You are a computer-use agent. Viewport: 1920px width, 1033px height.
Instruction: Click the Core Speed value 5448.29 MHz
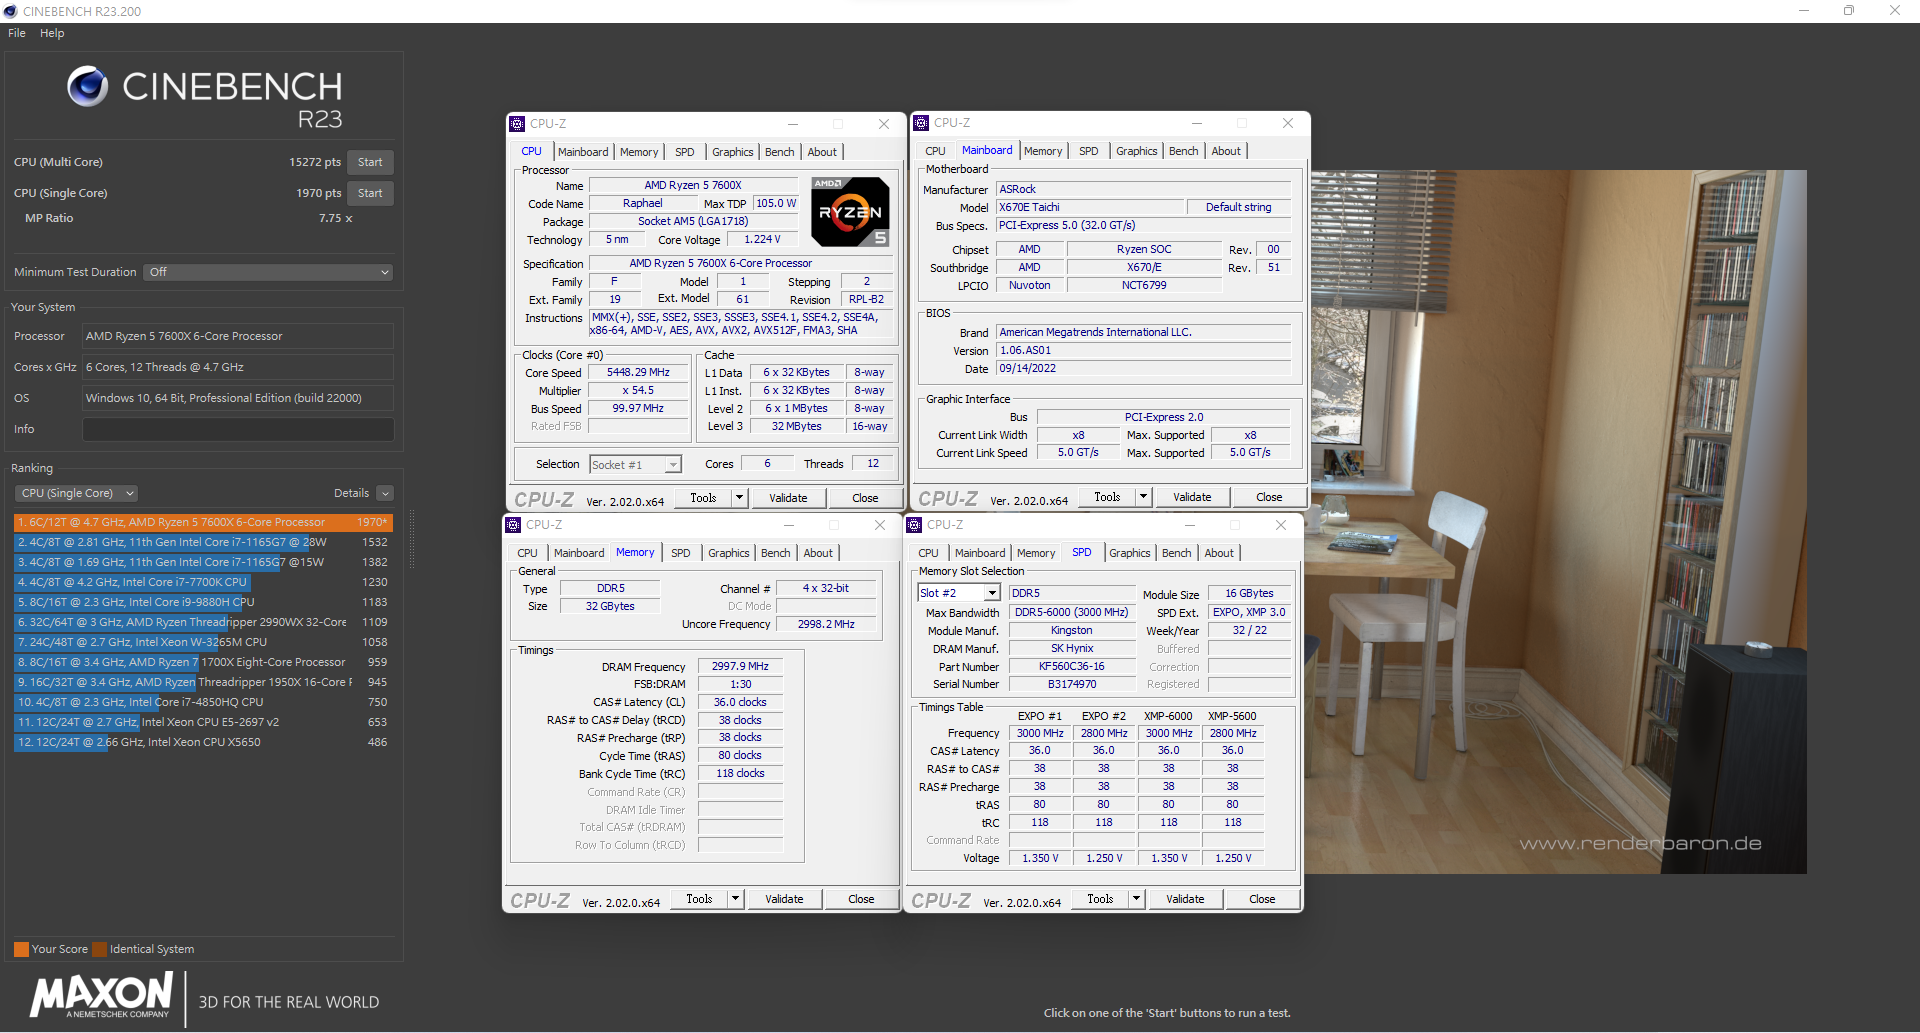point(638,372)
